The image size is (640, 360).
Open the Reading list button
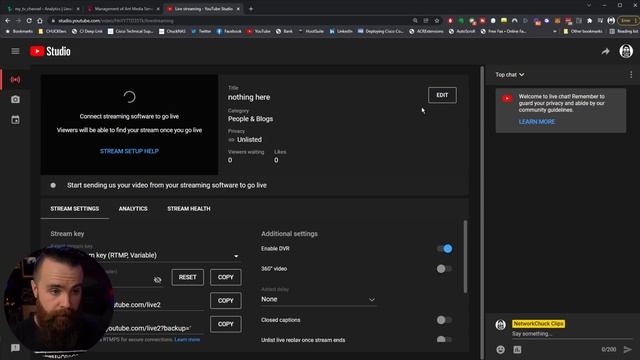coord(624,31)
